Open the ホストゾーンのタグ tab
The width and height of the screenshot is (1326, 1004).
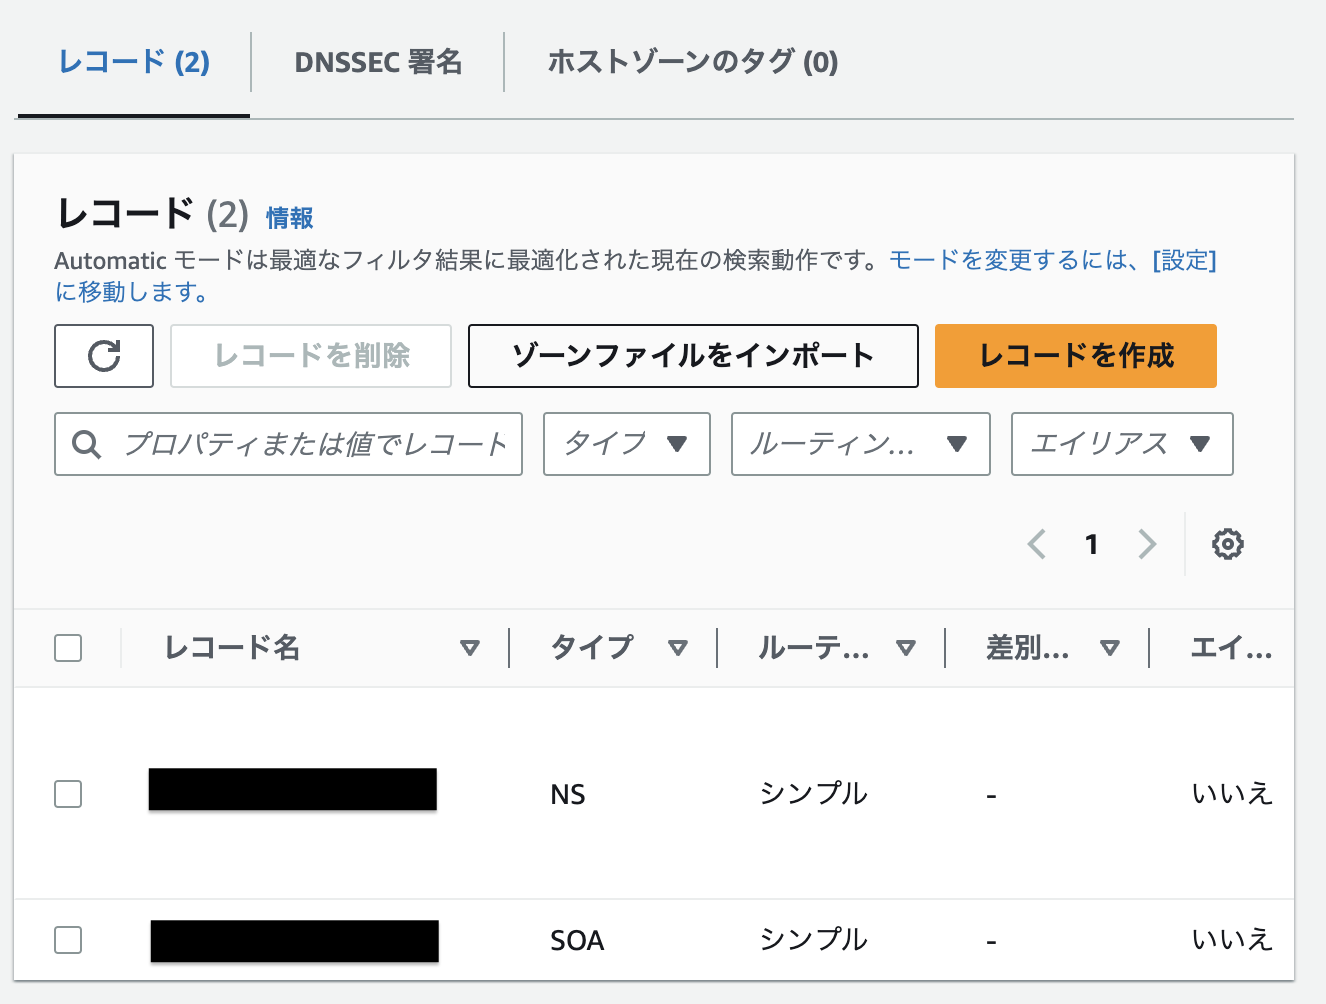coord(692,62)
